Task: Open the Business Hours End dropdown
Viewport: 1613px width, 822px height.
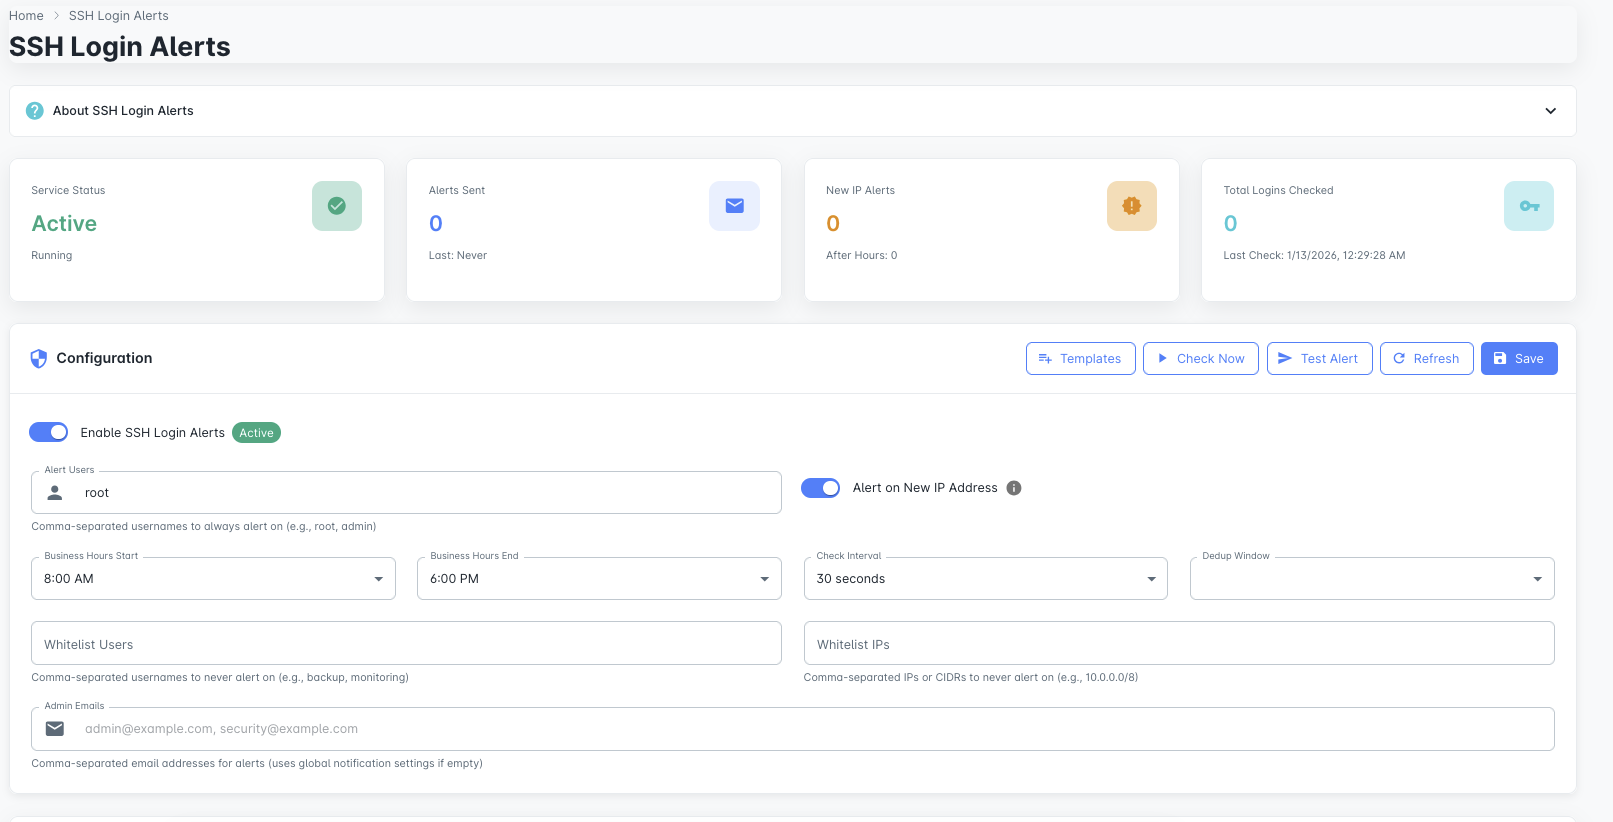Action: (599, 579)
